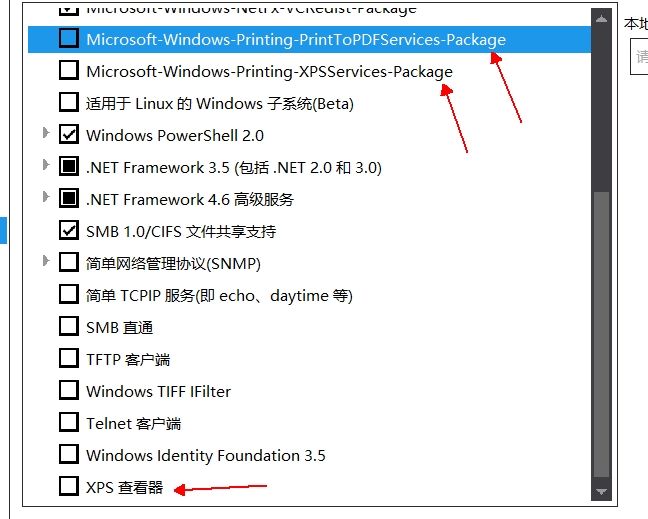Check the 简单网络管理协议(SNMP) checkbox
This screenshot has width=648, height=519.
tap(69, 262)
